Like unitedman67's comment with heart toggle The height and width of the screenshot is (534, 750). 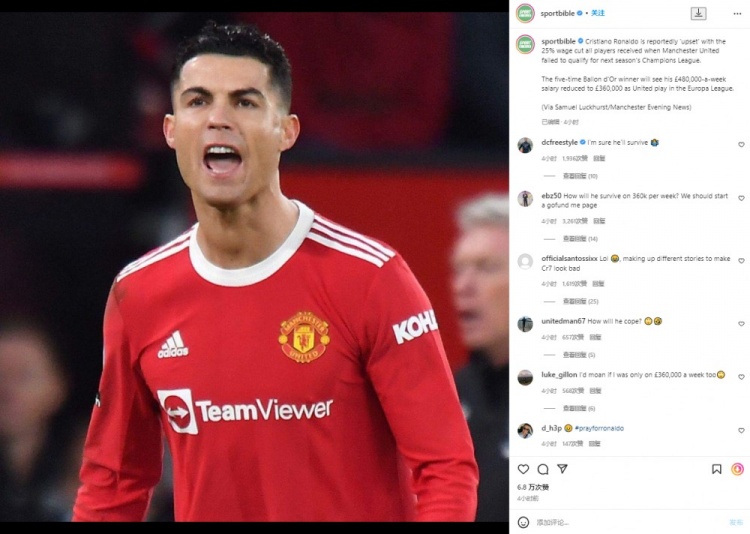(x=741, y=324)
